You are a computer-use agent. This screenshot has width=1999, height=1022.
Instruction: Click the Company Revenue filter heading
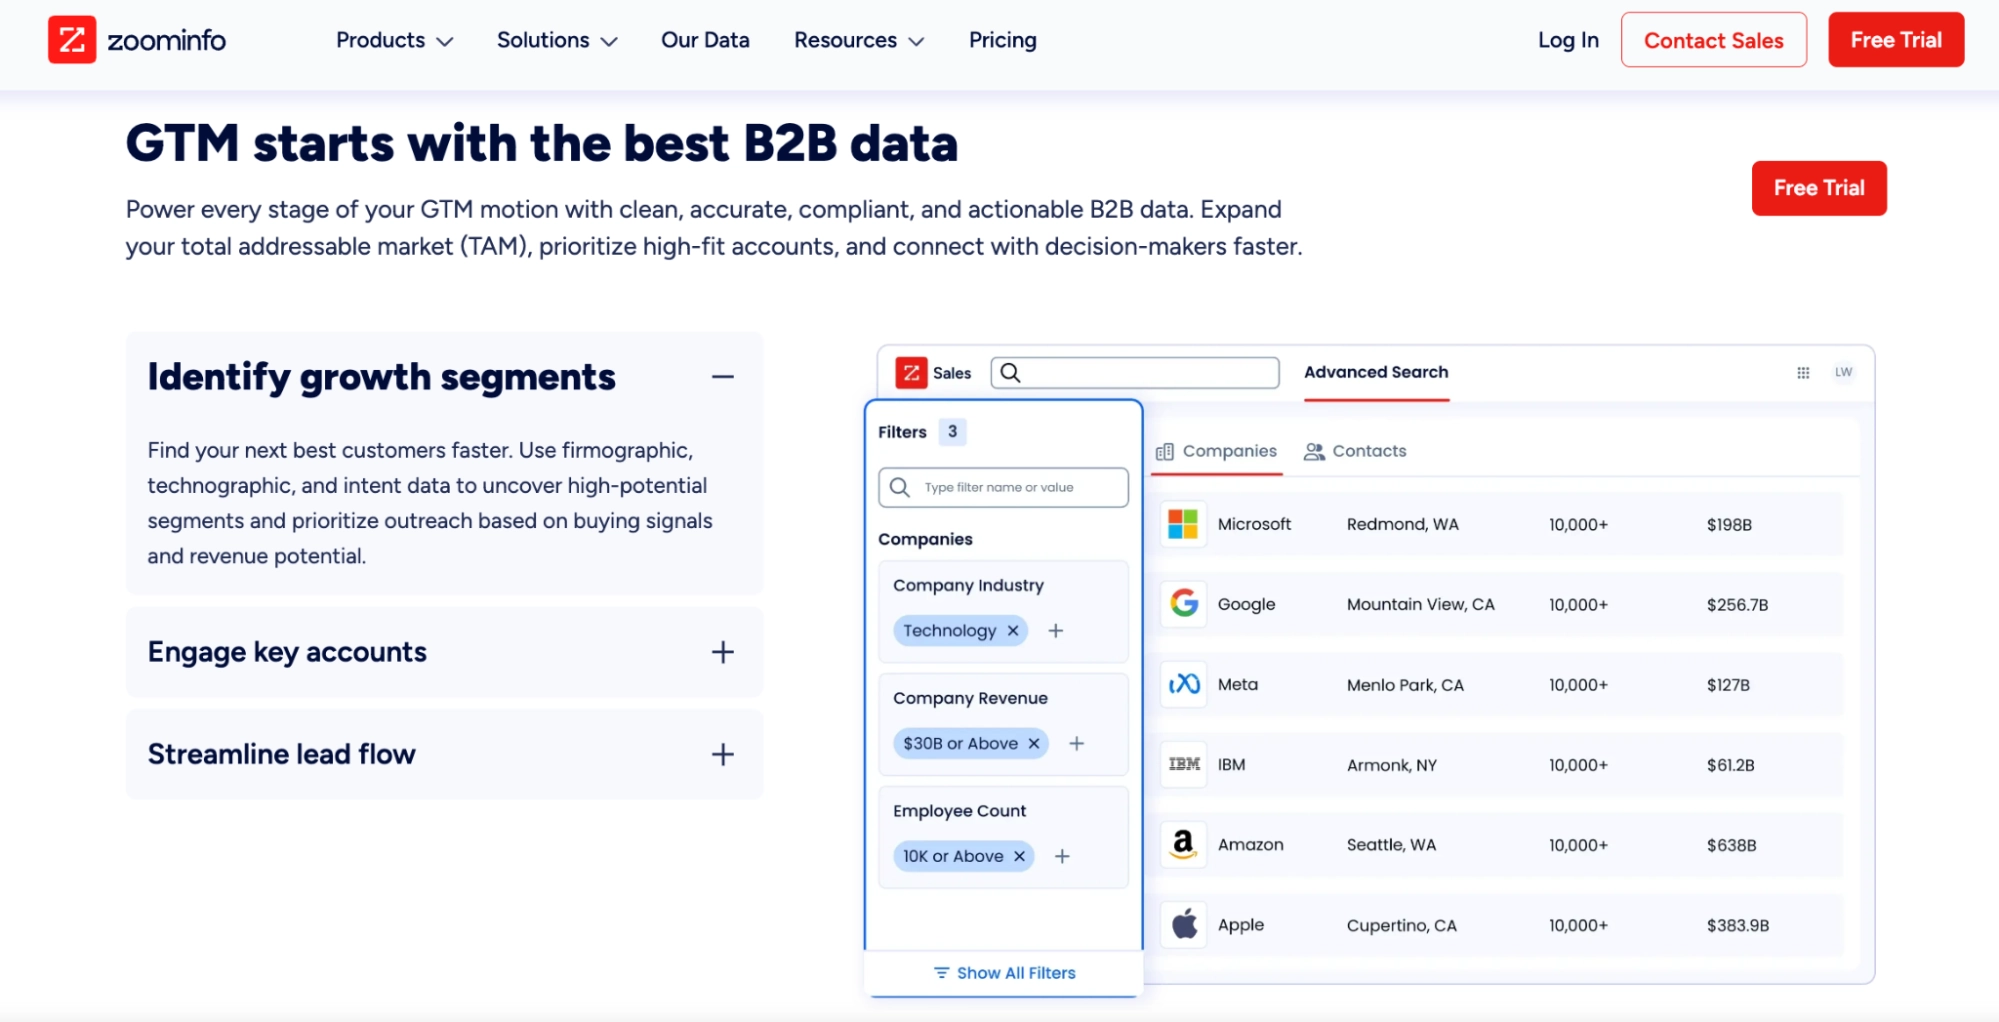(x=970, y=698)
